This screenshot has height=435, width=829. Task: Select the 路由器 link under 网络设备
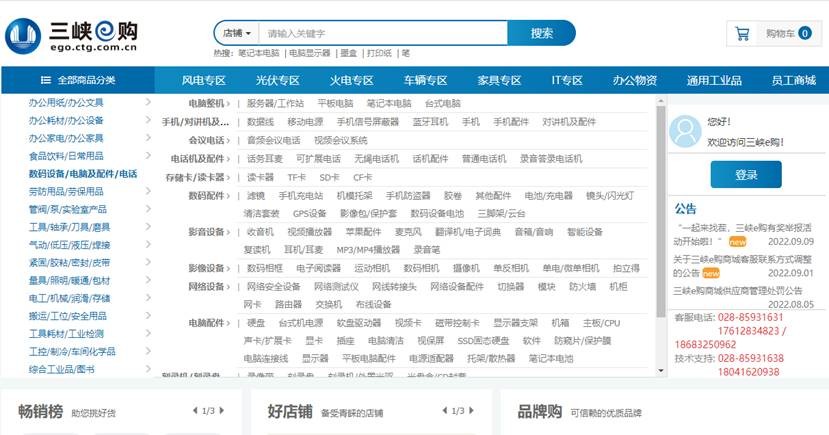pos(288,304)
